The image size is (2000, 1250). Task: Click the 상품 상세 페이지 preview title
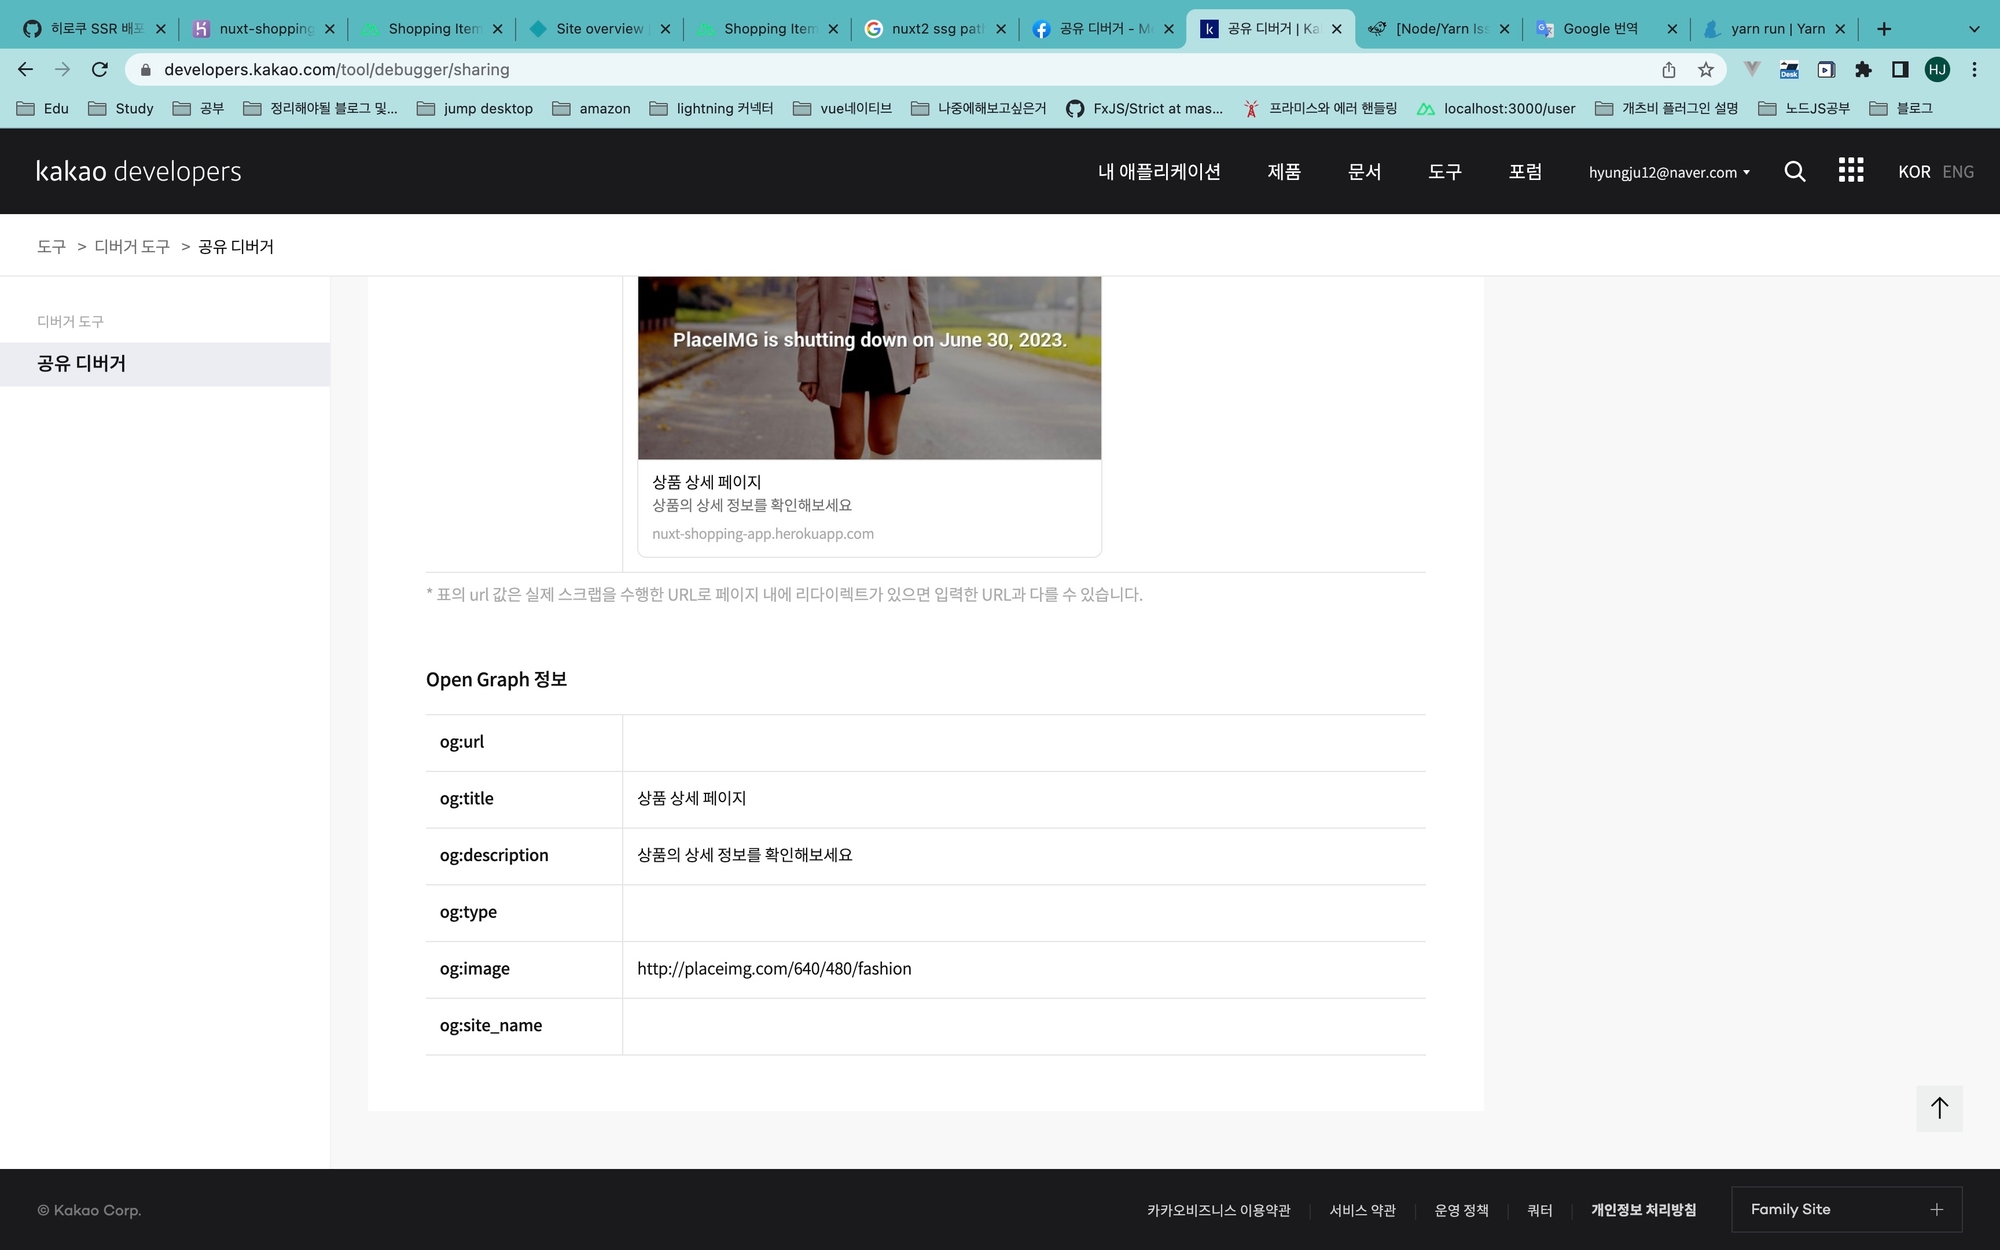(707, 482)
